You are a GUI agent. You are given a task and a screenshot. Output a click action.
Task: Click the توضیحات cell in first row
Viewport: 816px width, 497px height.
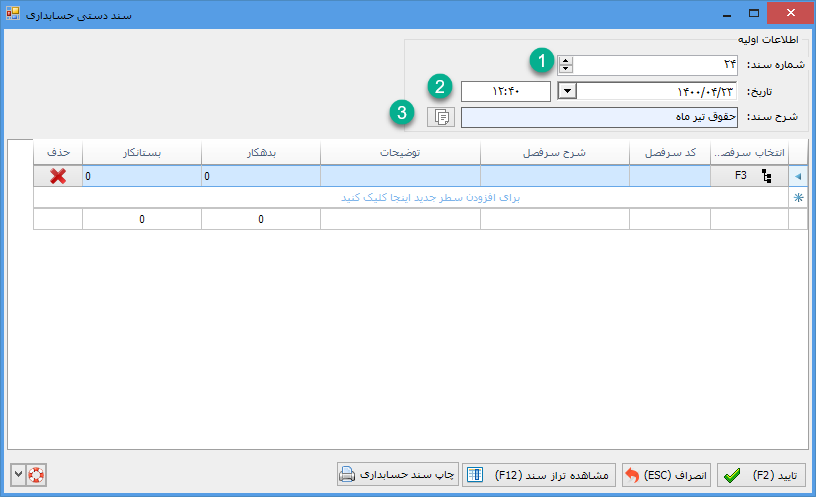pos(400,176)
